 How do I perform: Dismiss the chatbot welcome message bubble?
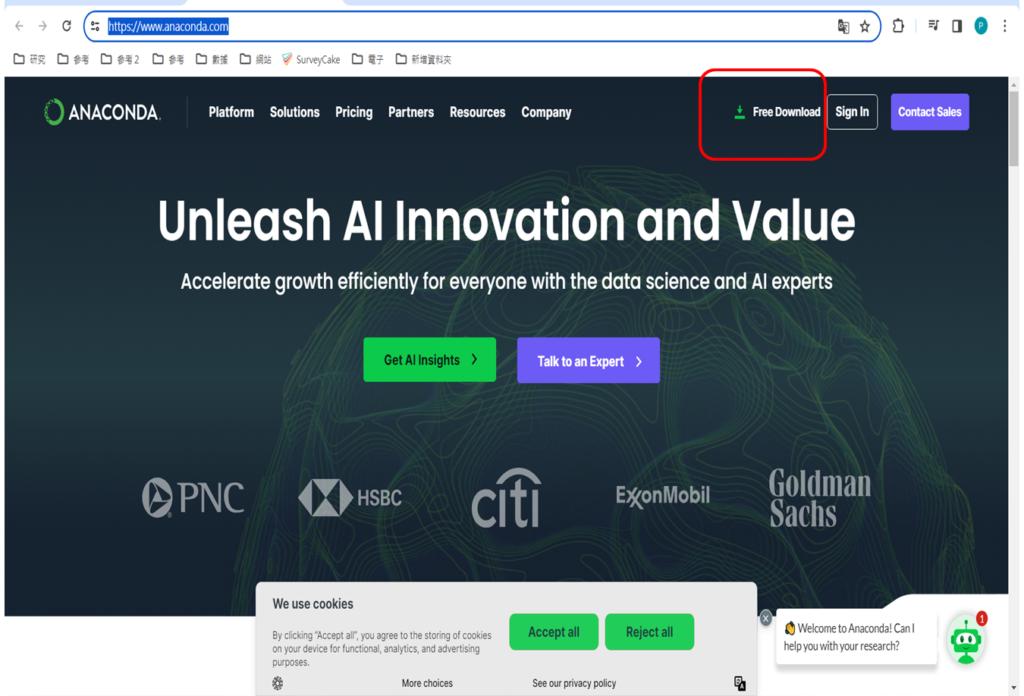tap(766, 618)
